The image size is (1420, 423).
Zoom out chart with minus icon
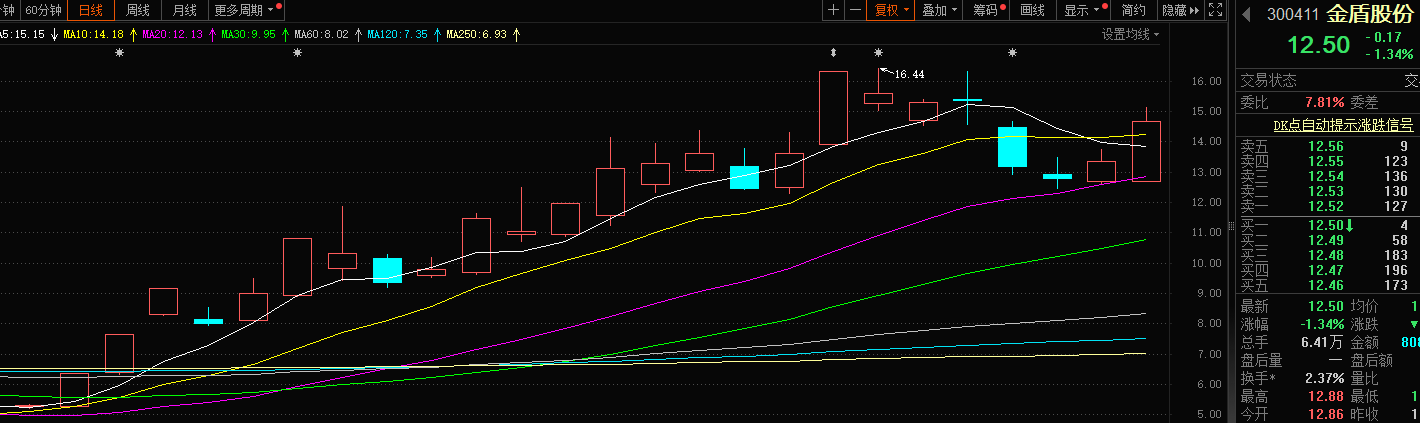854,10
